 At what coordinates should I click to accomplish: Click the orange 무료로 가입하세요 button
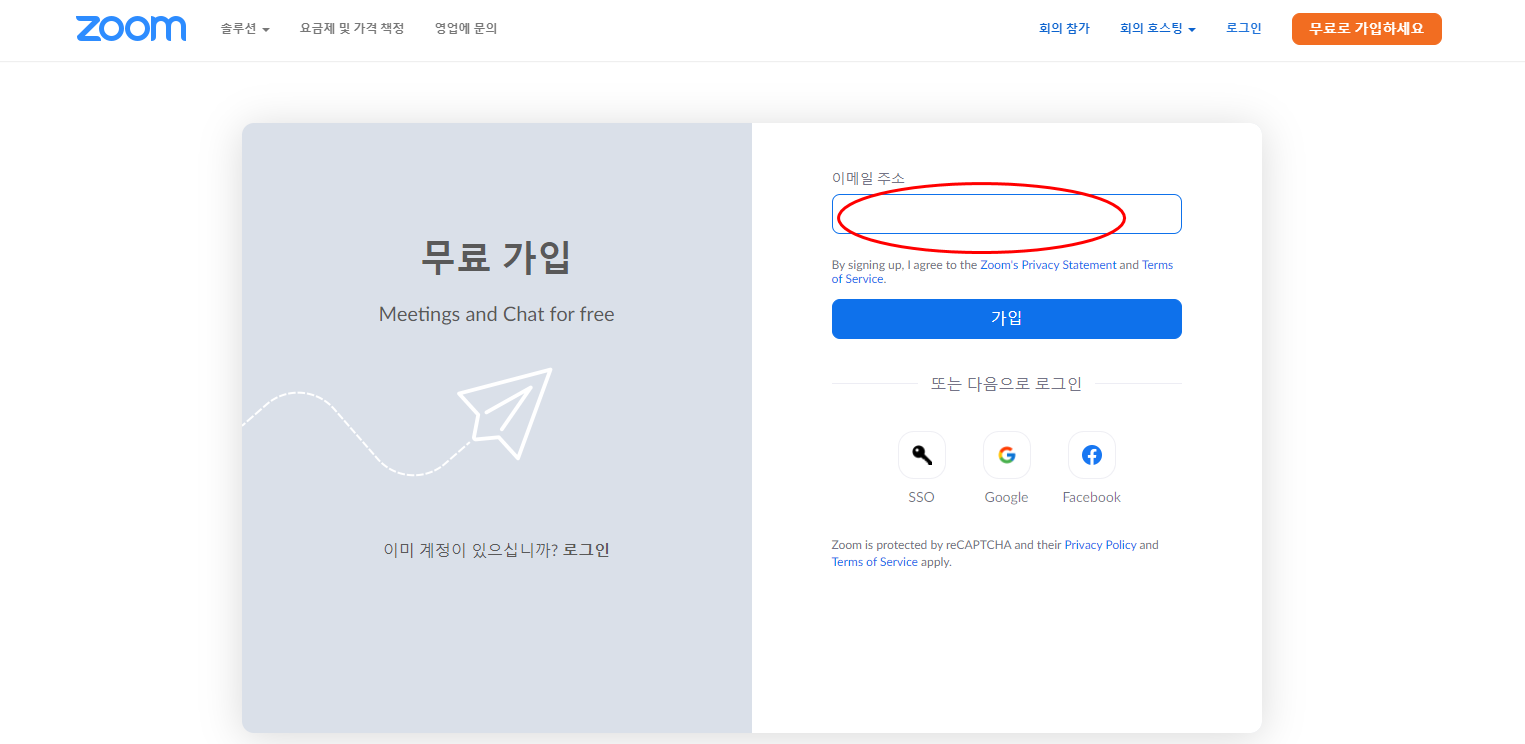click(1366, 29)
